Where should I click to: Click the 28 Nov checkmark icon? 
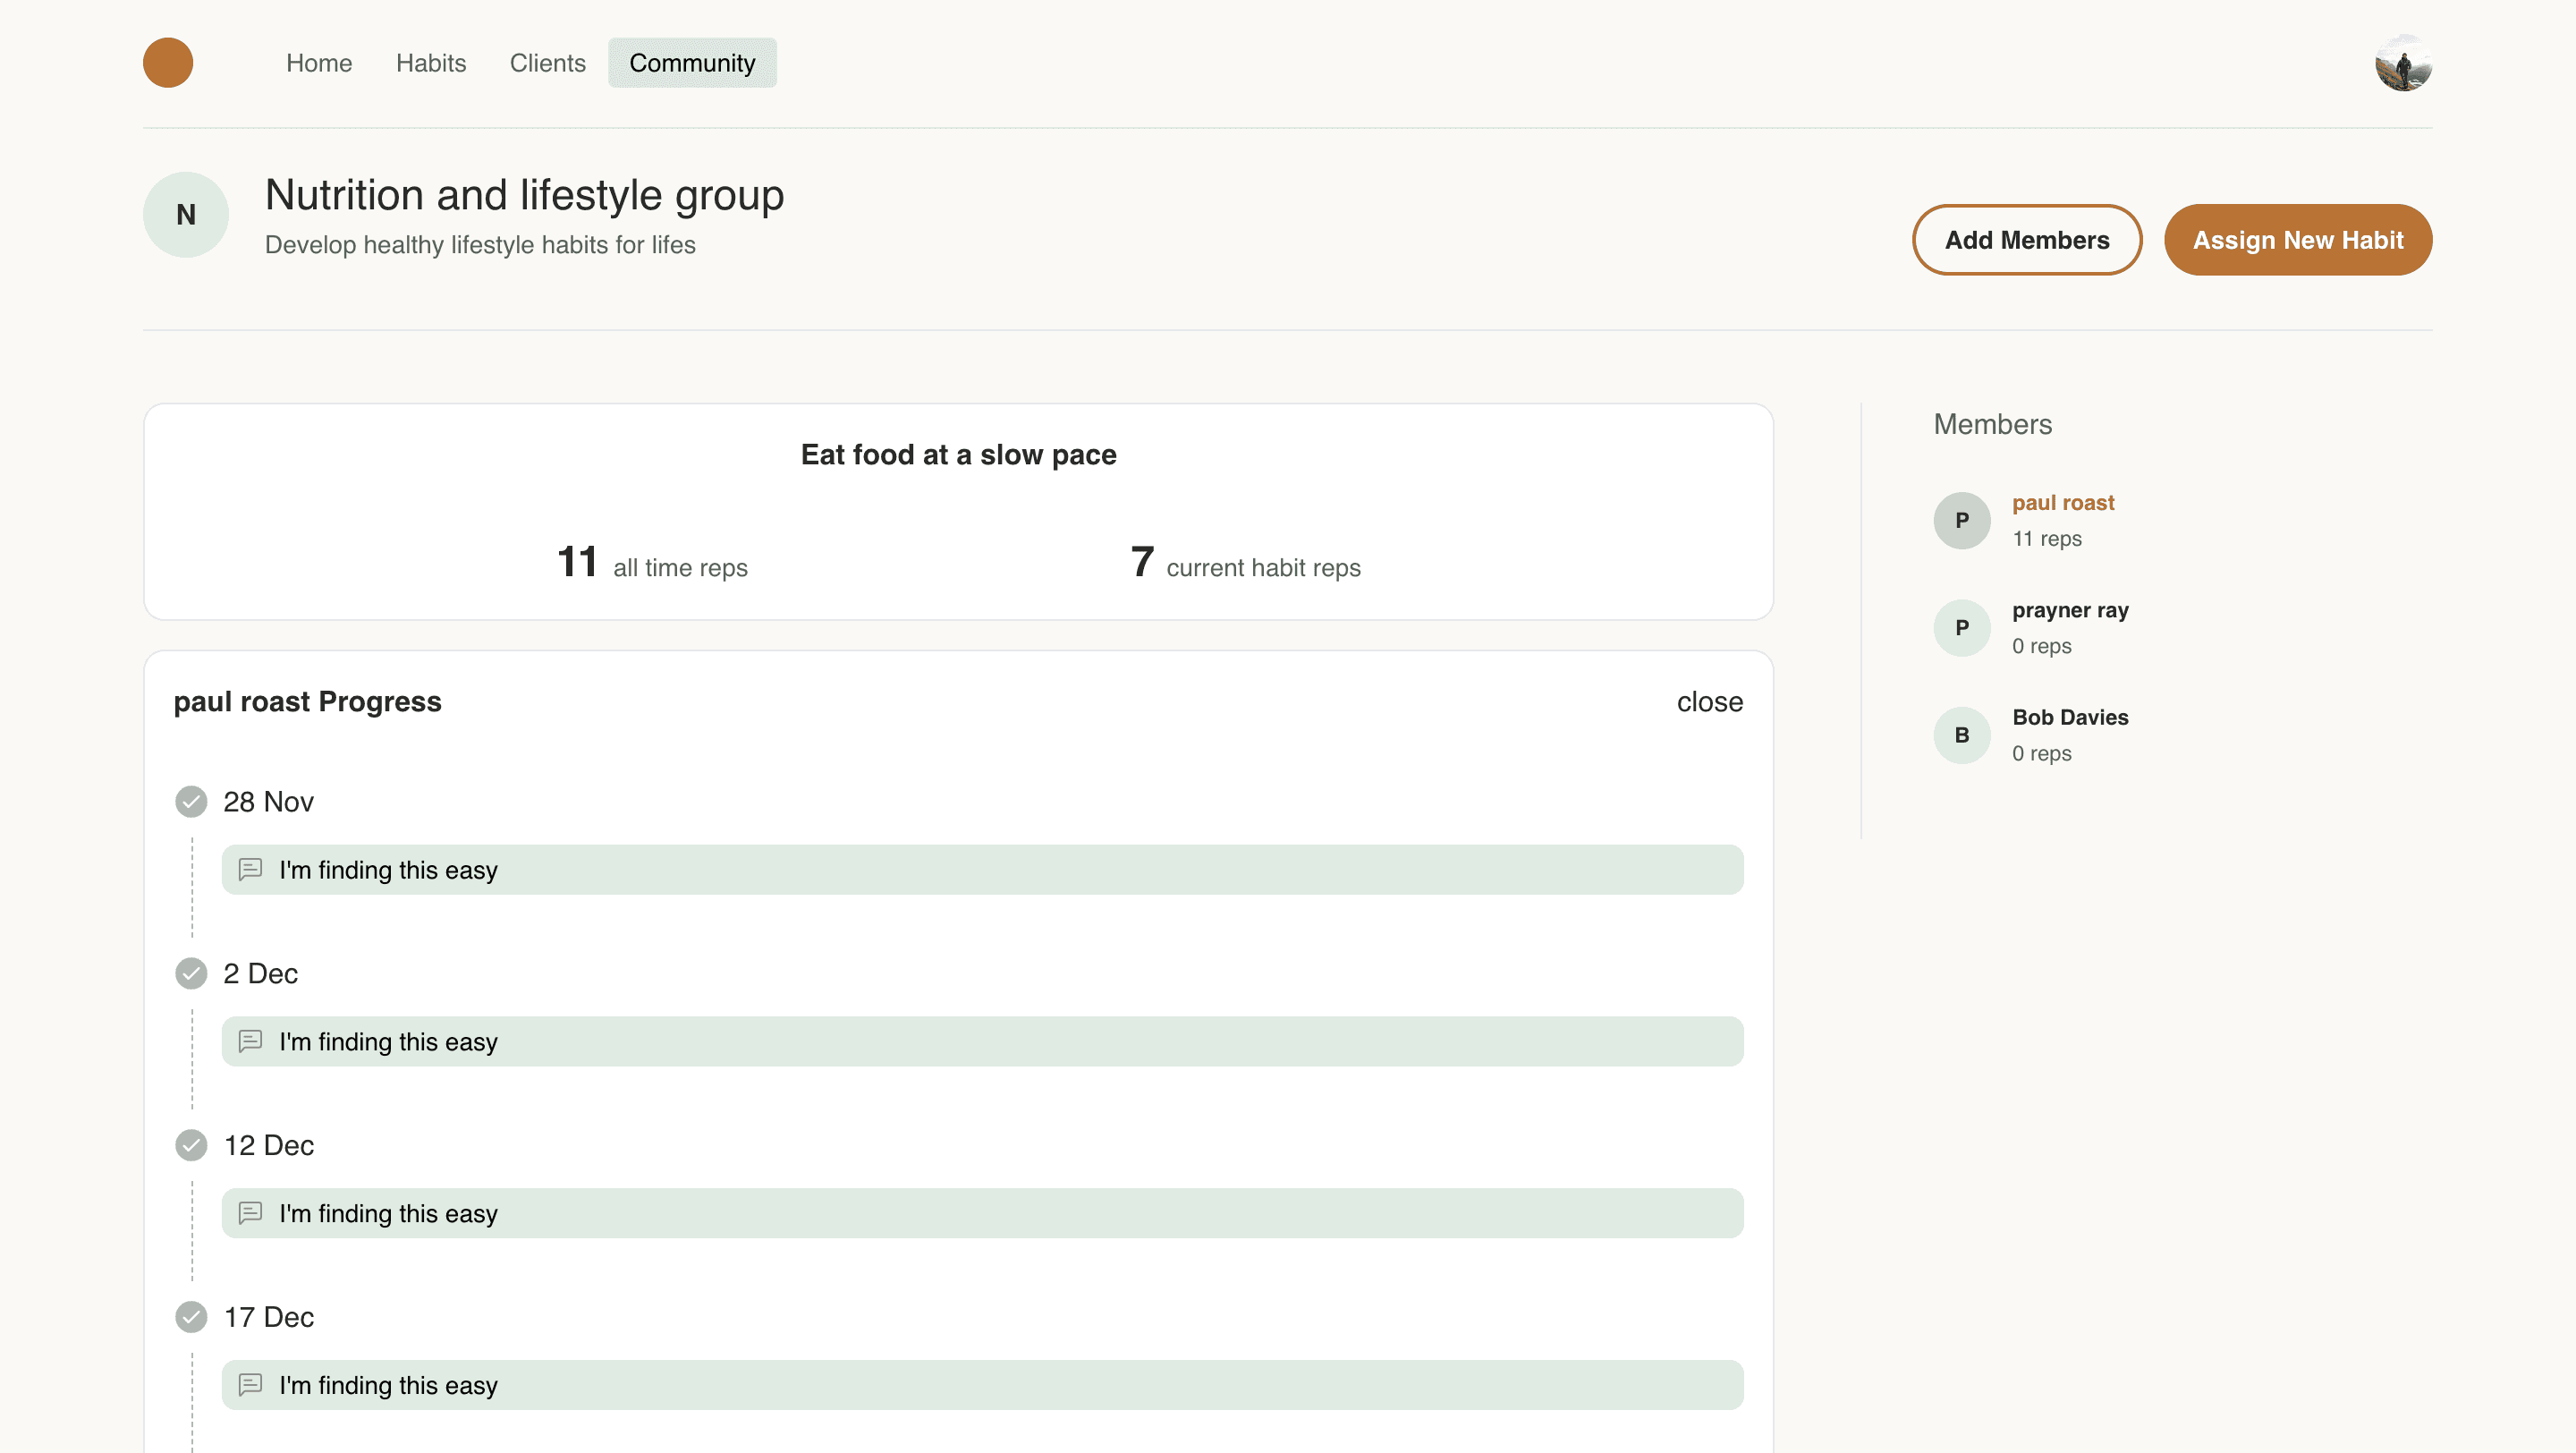[x=191, y=802]
